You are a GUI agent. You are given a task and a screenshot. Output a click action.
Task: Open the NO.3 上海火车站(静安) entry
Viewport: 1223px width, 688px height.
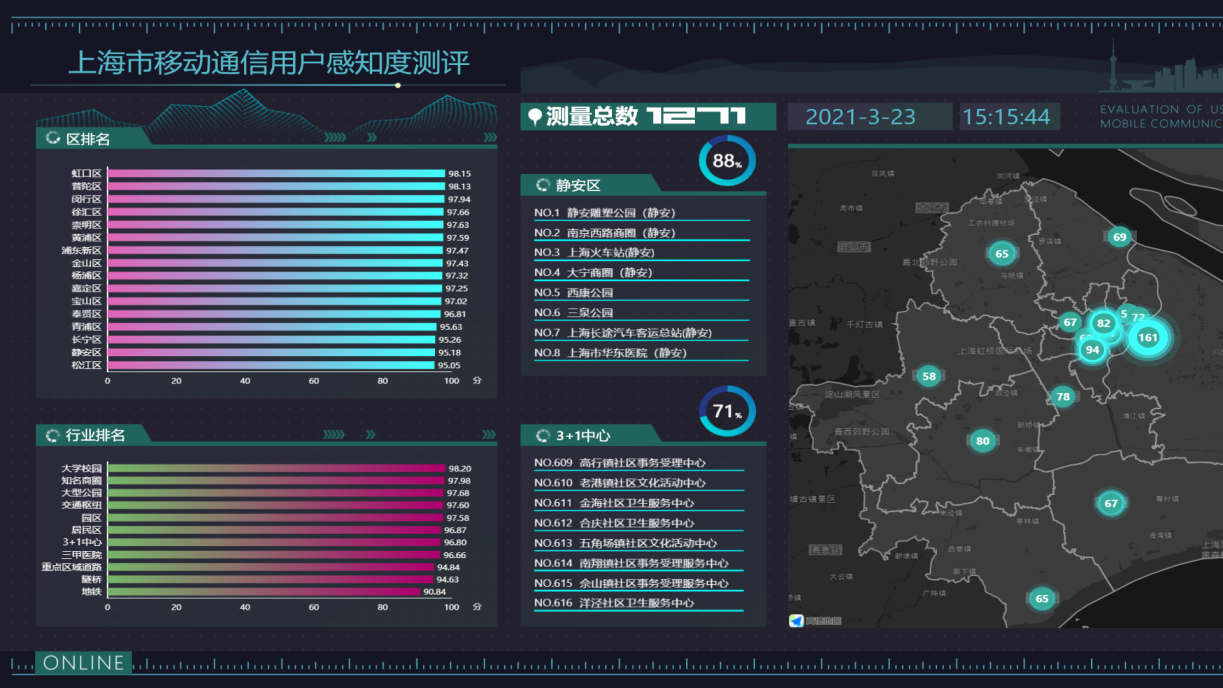click(610, 252)
